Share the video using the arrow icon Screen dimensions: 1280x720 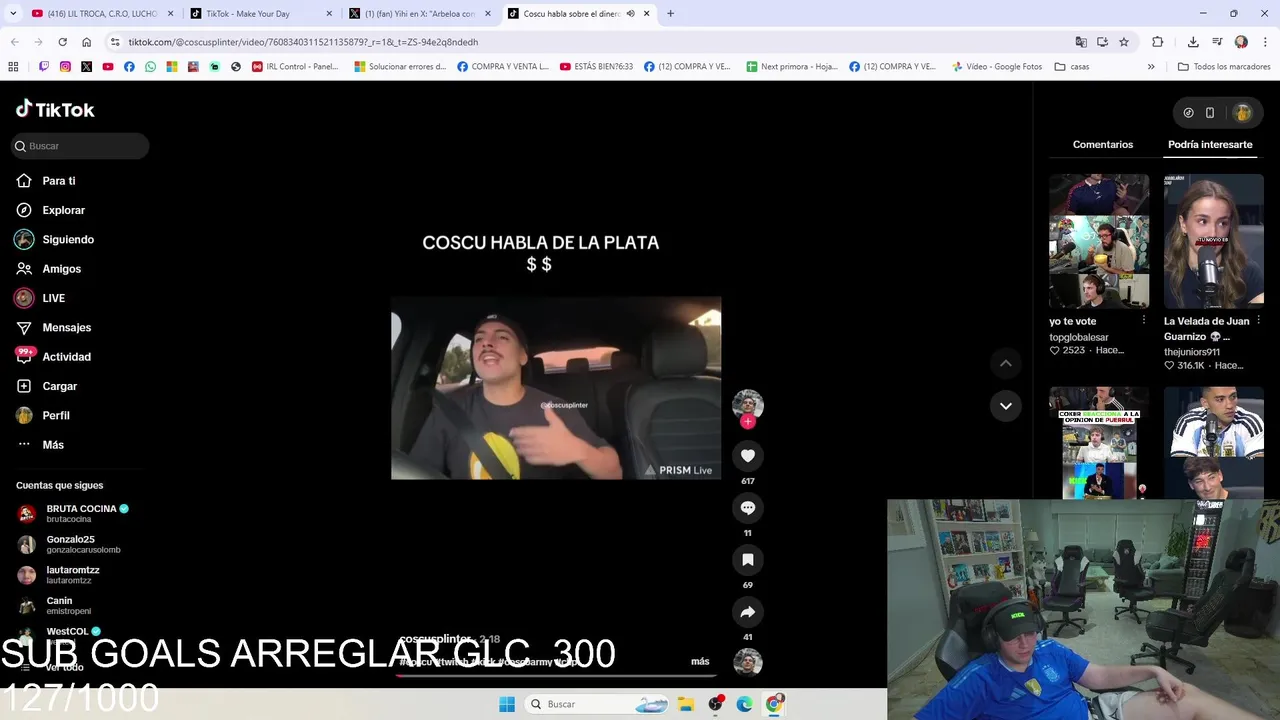[747, 612]
